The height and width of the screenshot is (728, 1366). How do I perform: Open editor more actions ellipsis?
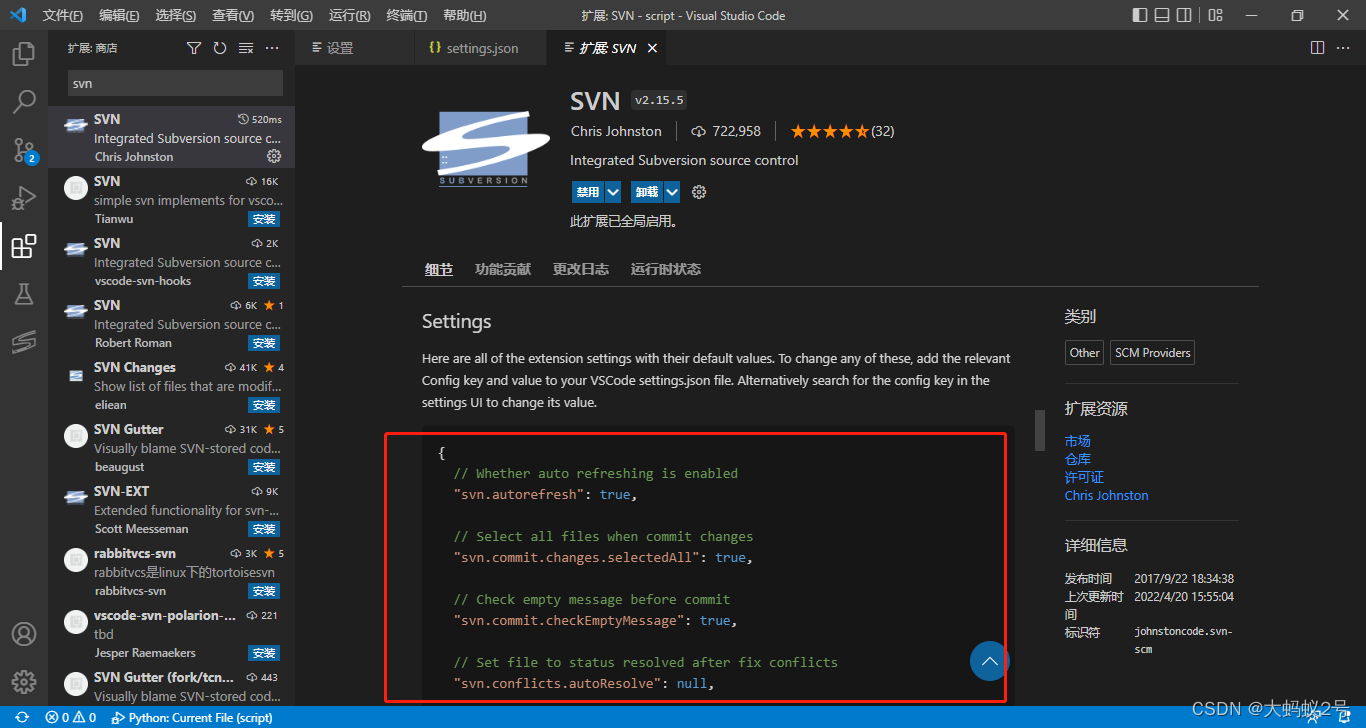pos(1343,48)
